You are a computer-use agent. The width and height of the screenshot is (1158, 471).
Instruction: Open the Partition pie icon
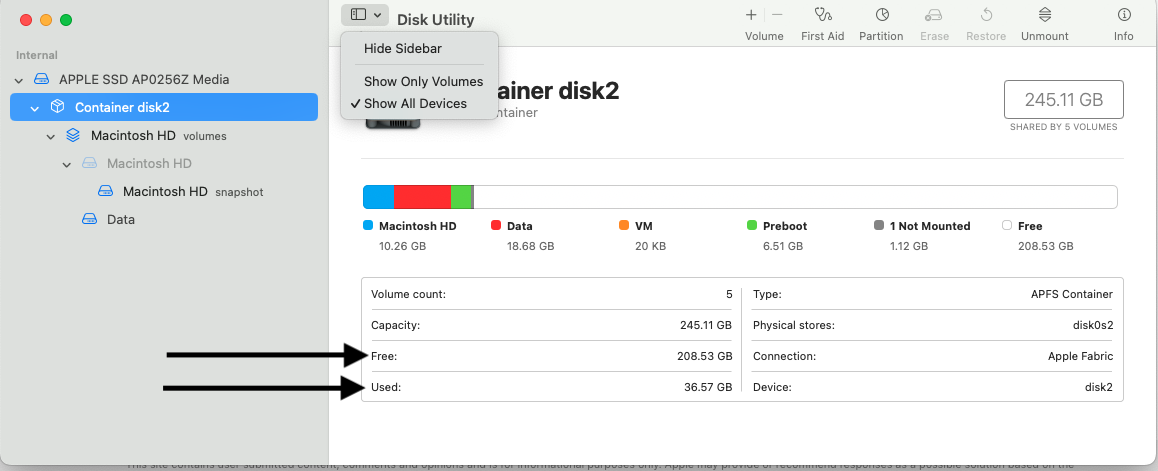tap(881, 14)
